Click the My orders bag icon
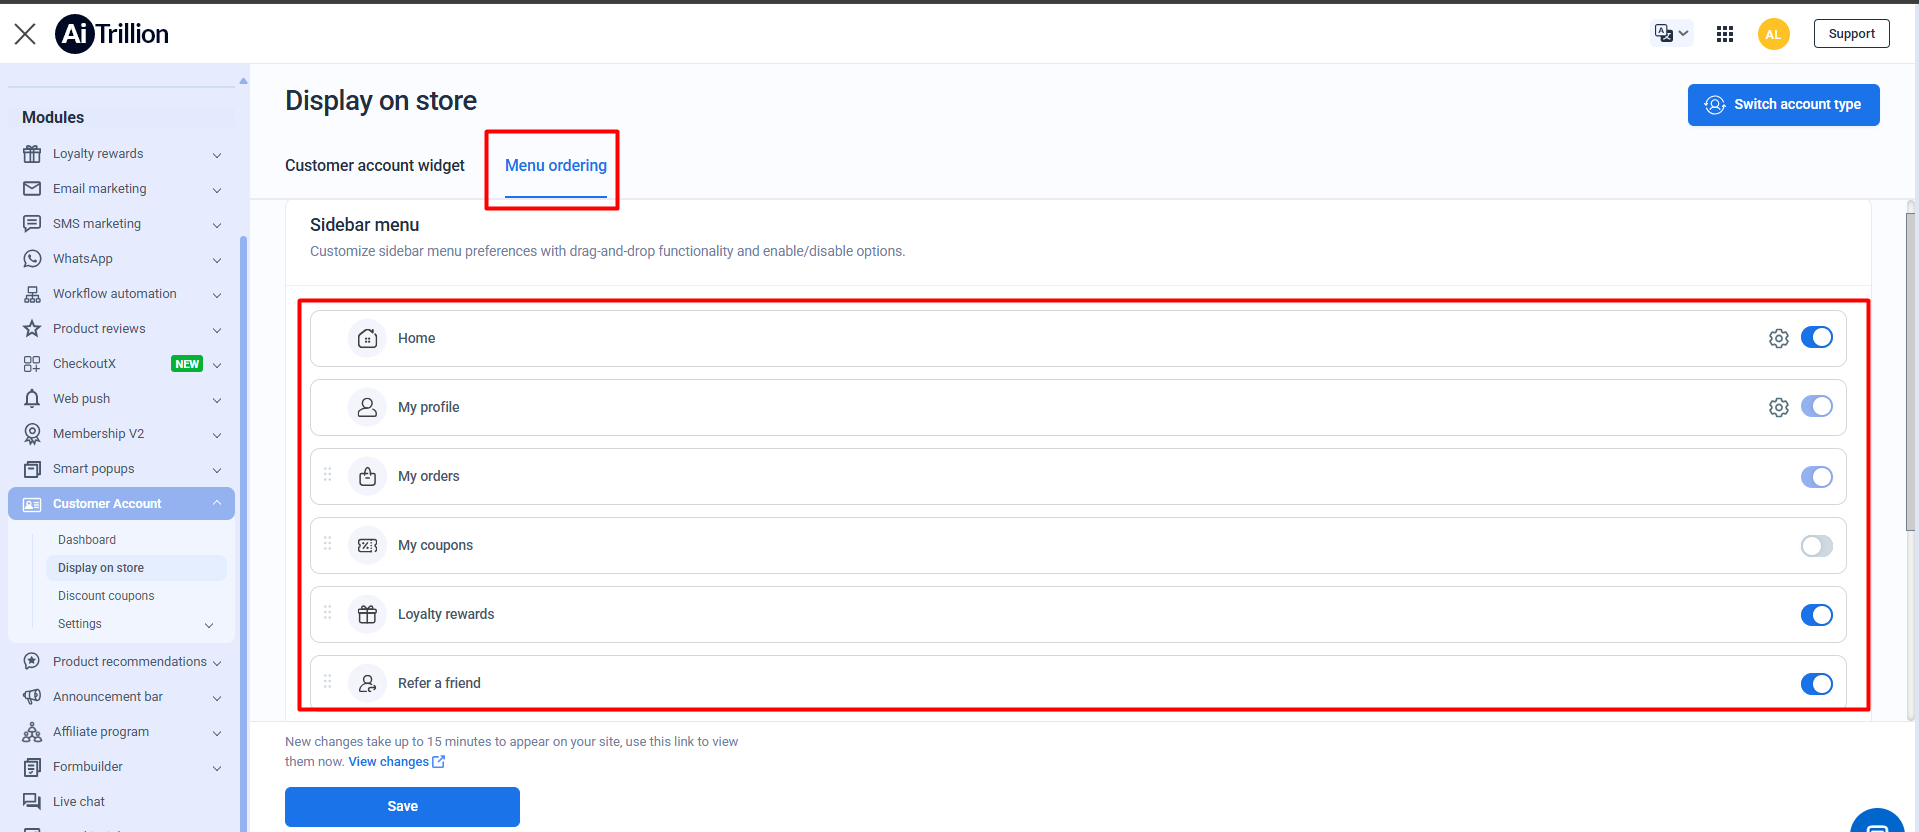 (x=367, y=477)
